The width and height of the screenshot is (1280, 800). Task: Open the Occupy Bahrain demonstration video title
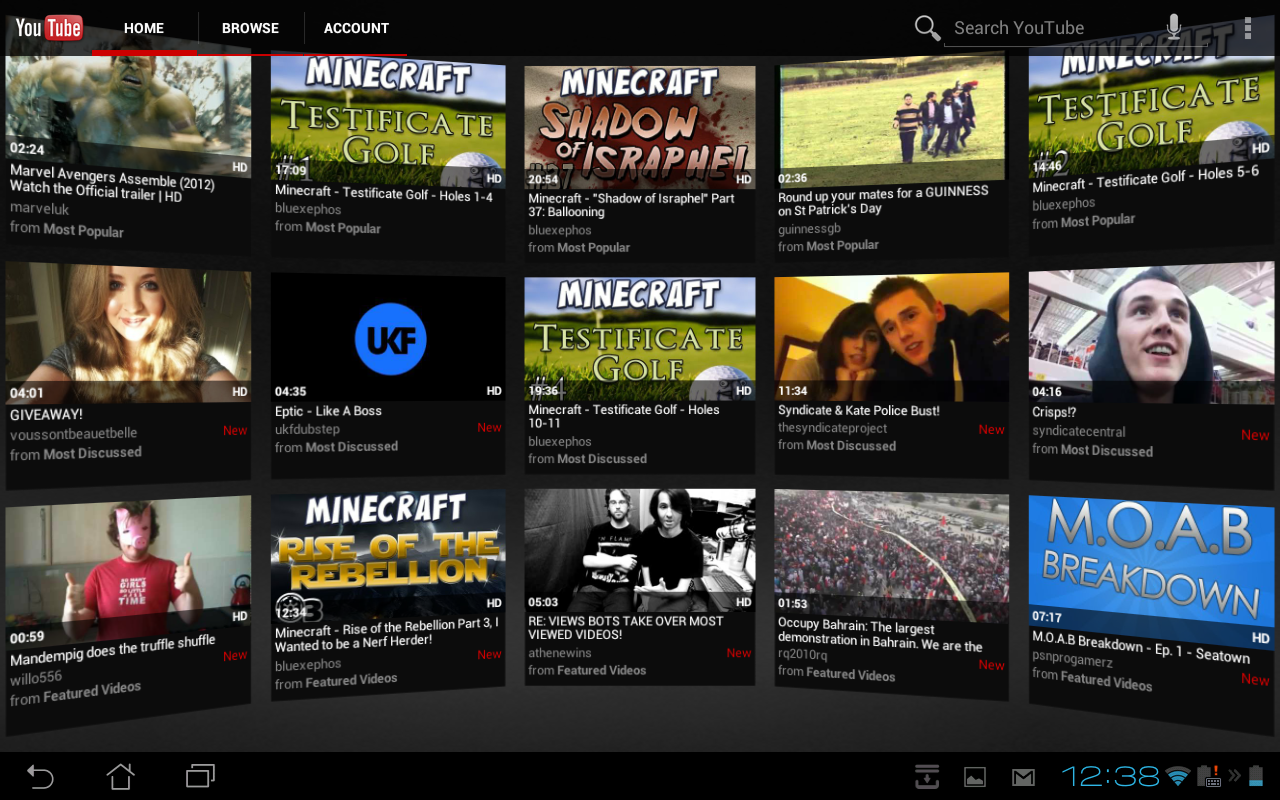[880, 637]
